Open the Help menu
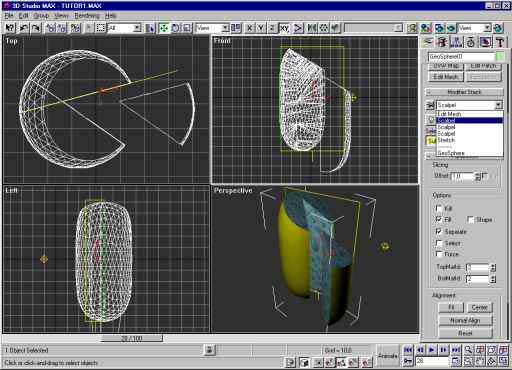This screenshot has width=512, height=370. (110, 16)
